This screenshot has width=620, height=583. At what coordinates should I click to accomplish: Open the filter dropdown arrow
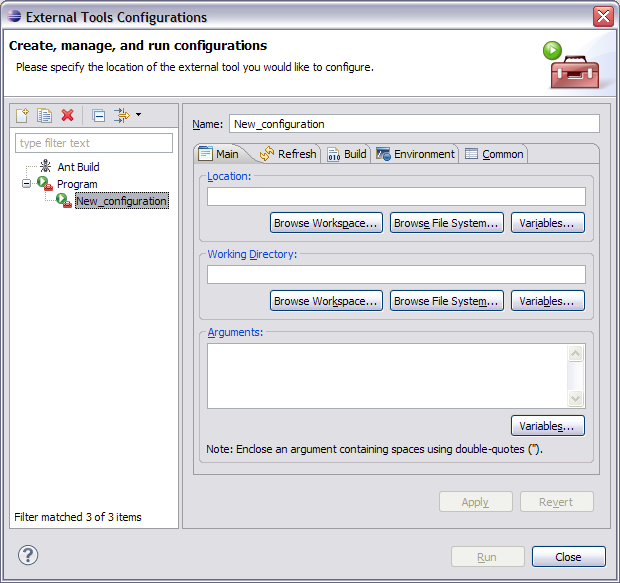138,115
